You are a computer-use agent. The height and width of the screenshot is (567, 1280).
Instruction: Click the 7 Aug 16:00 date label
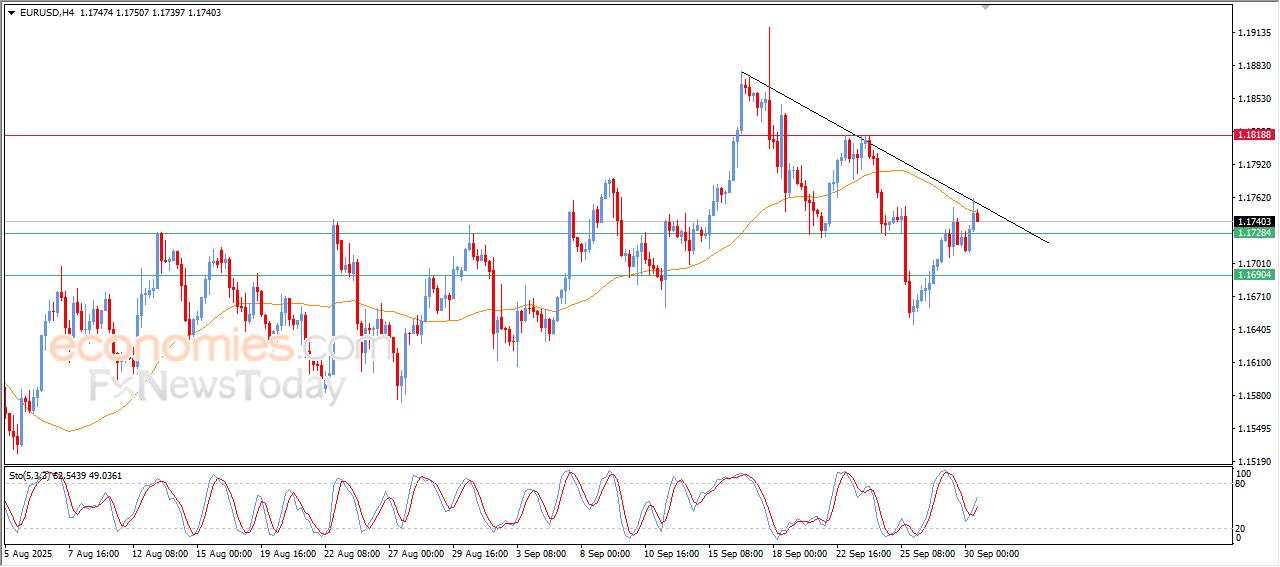pyautogui.click(x=93, y=553)
